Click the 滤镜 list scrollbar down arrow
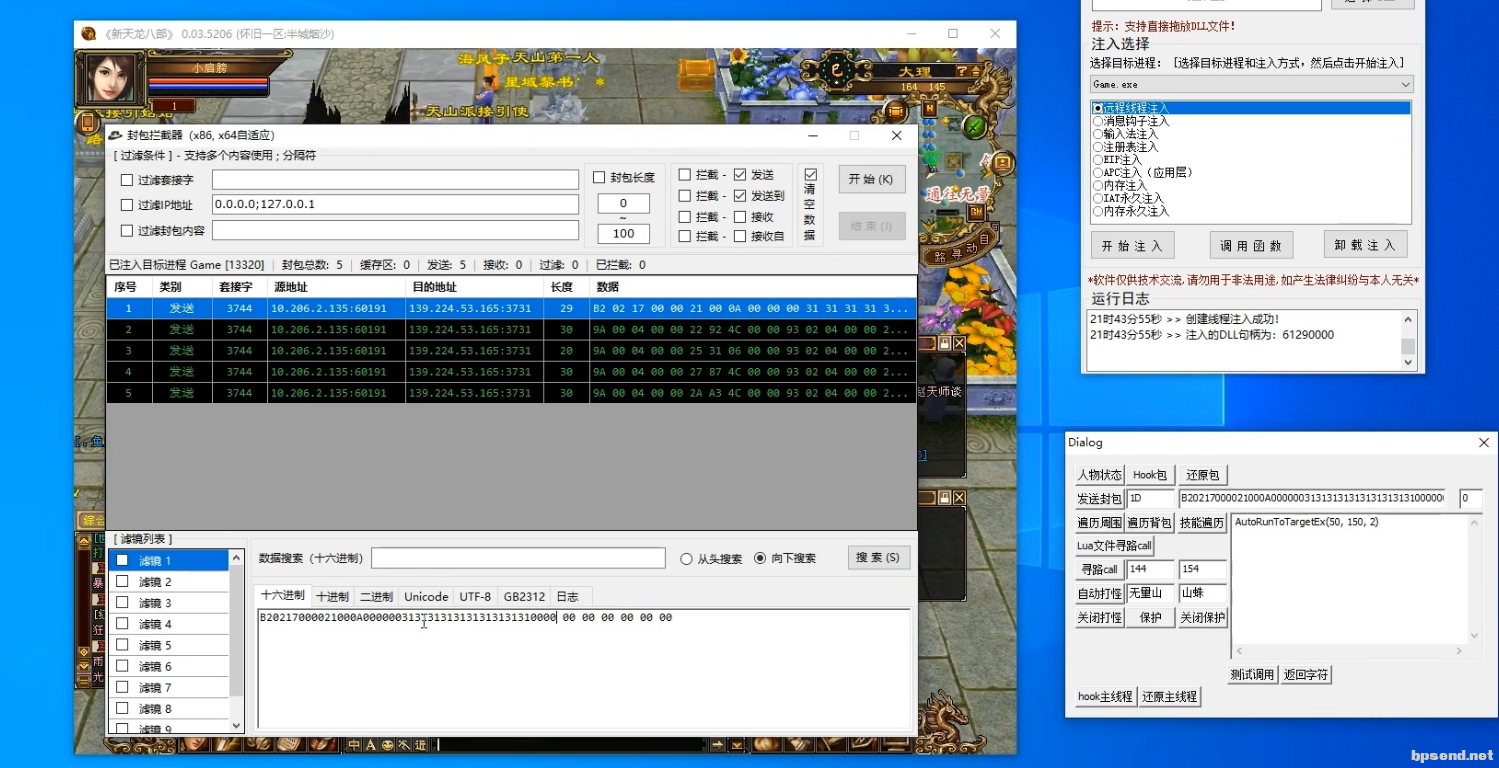This screenshot has width=1499, height=768. click(x=237, y=726)
